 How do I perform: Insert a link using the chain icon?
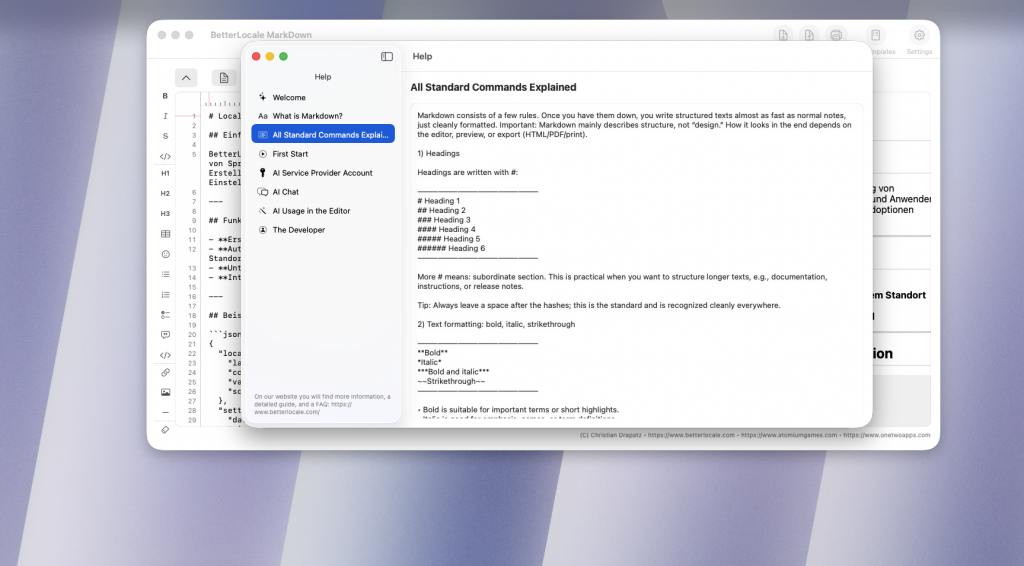tap(165, 372)
